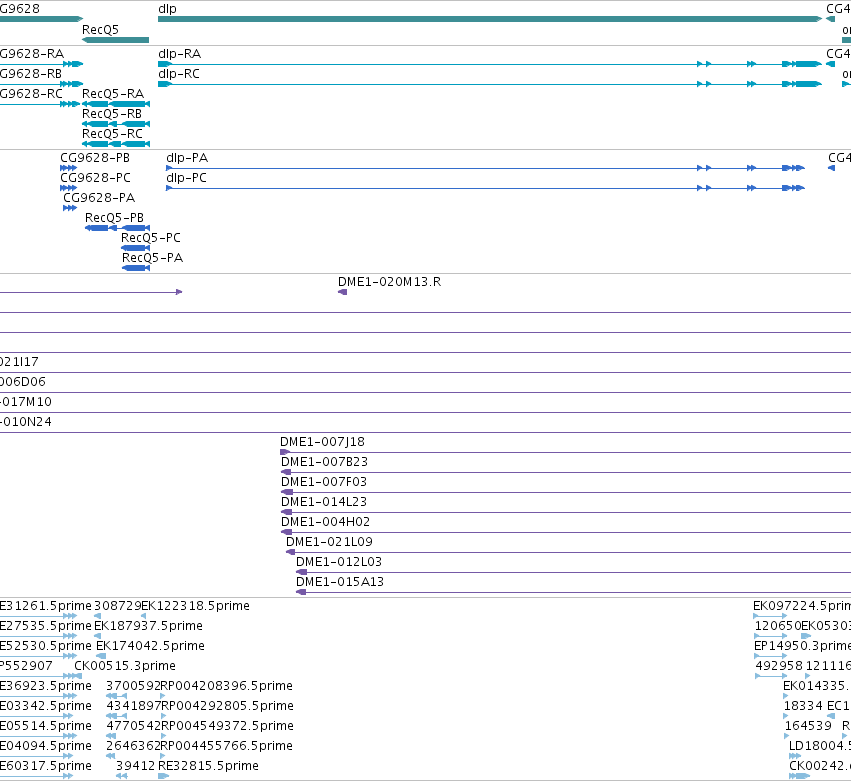Open the RecQ5-PC protein label

point(151,238)
